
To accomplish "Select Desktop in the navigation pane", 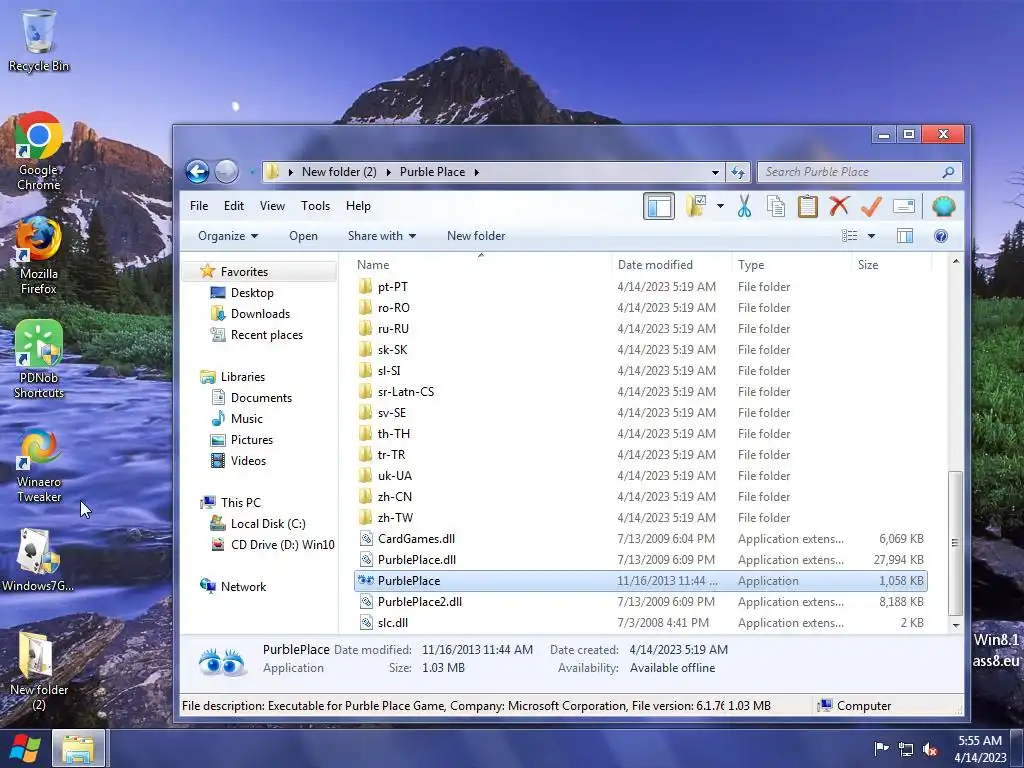I will click(252, 293).
